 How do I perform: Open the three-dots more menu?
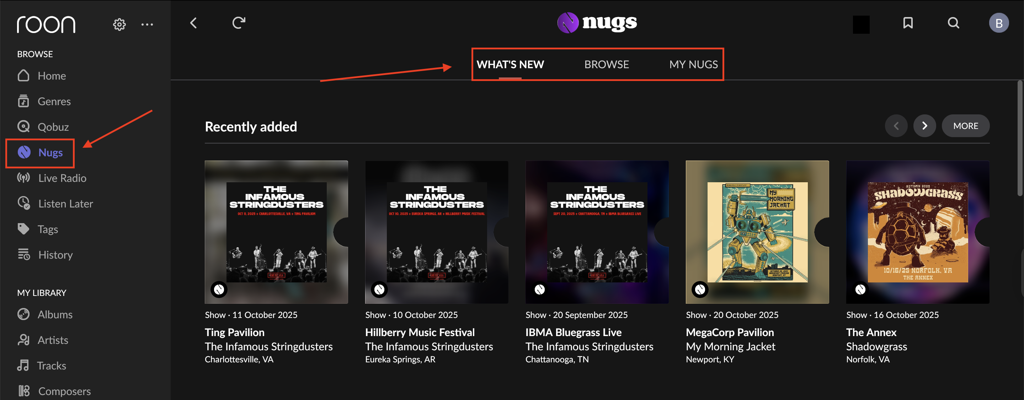pos(147,24)
